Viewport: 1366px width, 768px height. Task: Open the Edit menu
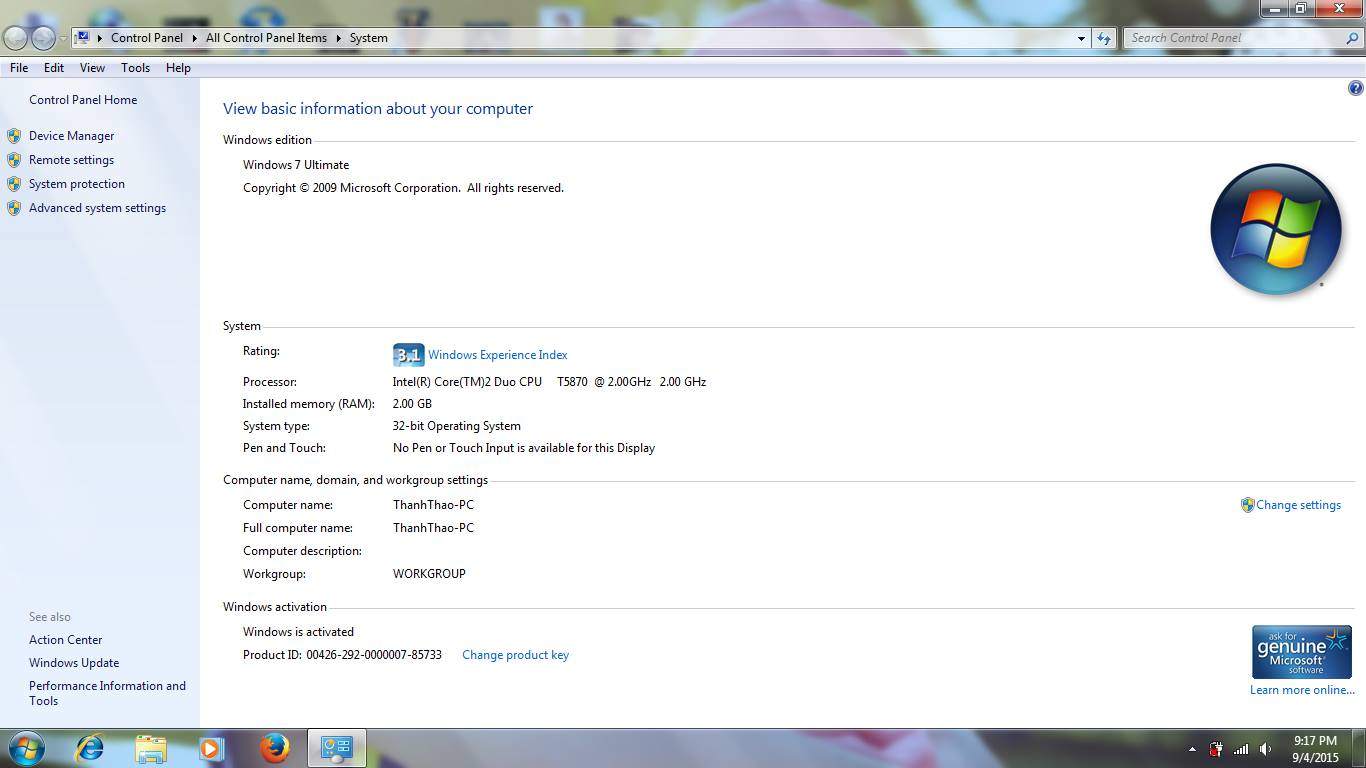(54, 68)
